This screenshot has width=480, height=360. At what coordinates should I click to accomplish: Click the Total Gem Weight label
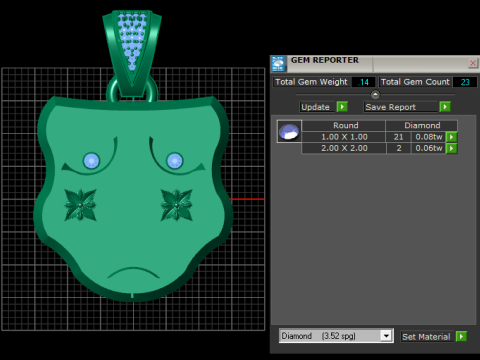[311, 82]
